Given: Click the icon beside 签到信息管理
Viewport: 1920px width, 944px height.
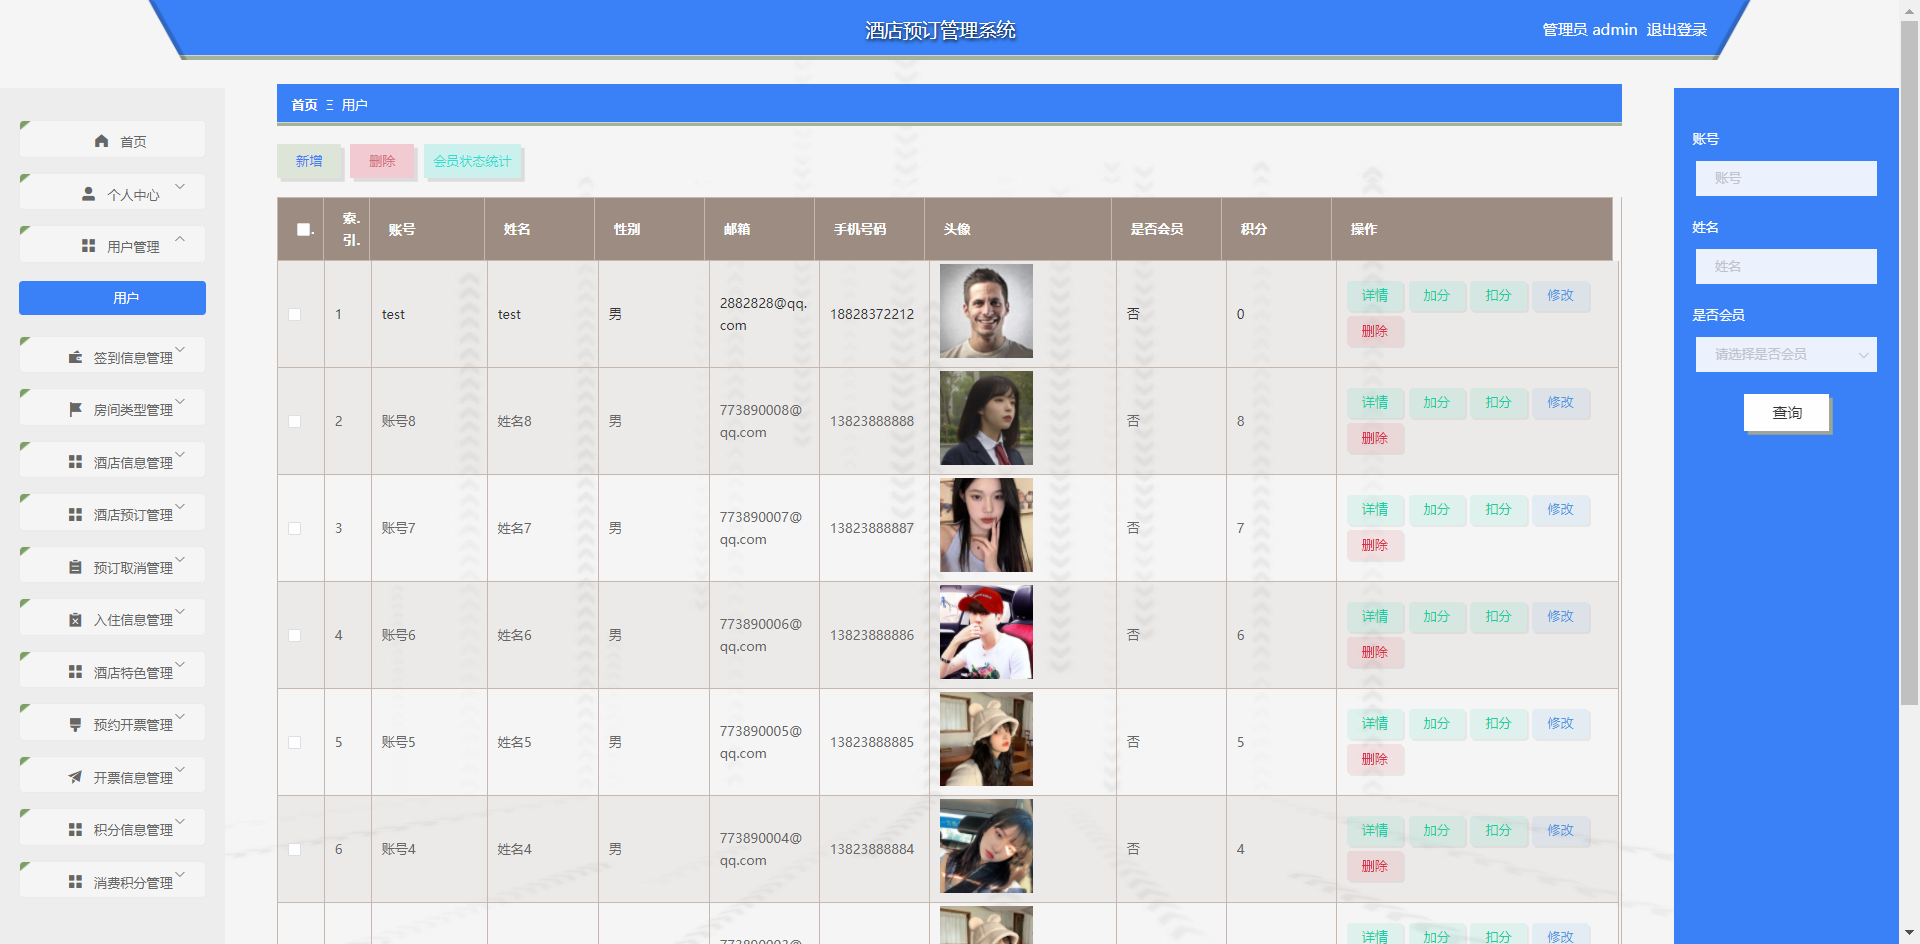Looking at the screenshot, I should [75, 357].
